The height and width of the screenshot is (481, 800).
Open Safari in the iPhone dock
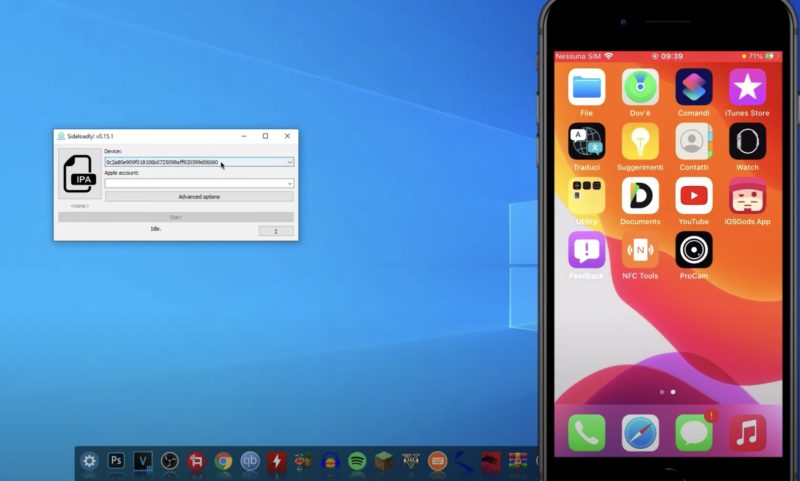(x=640, y=433)
